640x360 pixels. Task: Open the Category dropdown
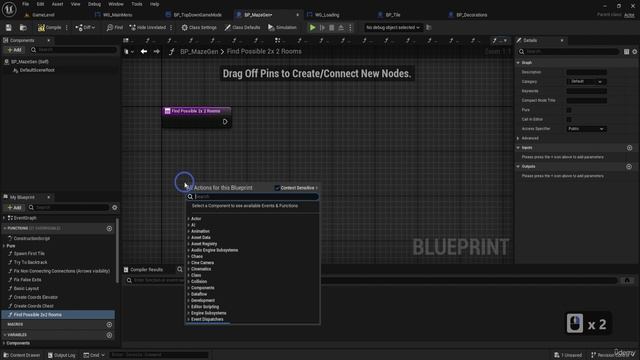(x=586, y=82)
